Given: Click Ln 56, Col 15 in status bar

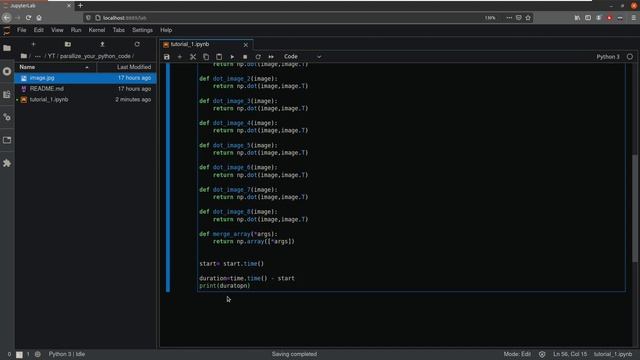Looking at the screenshot, I should pos(570,354).
